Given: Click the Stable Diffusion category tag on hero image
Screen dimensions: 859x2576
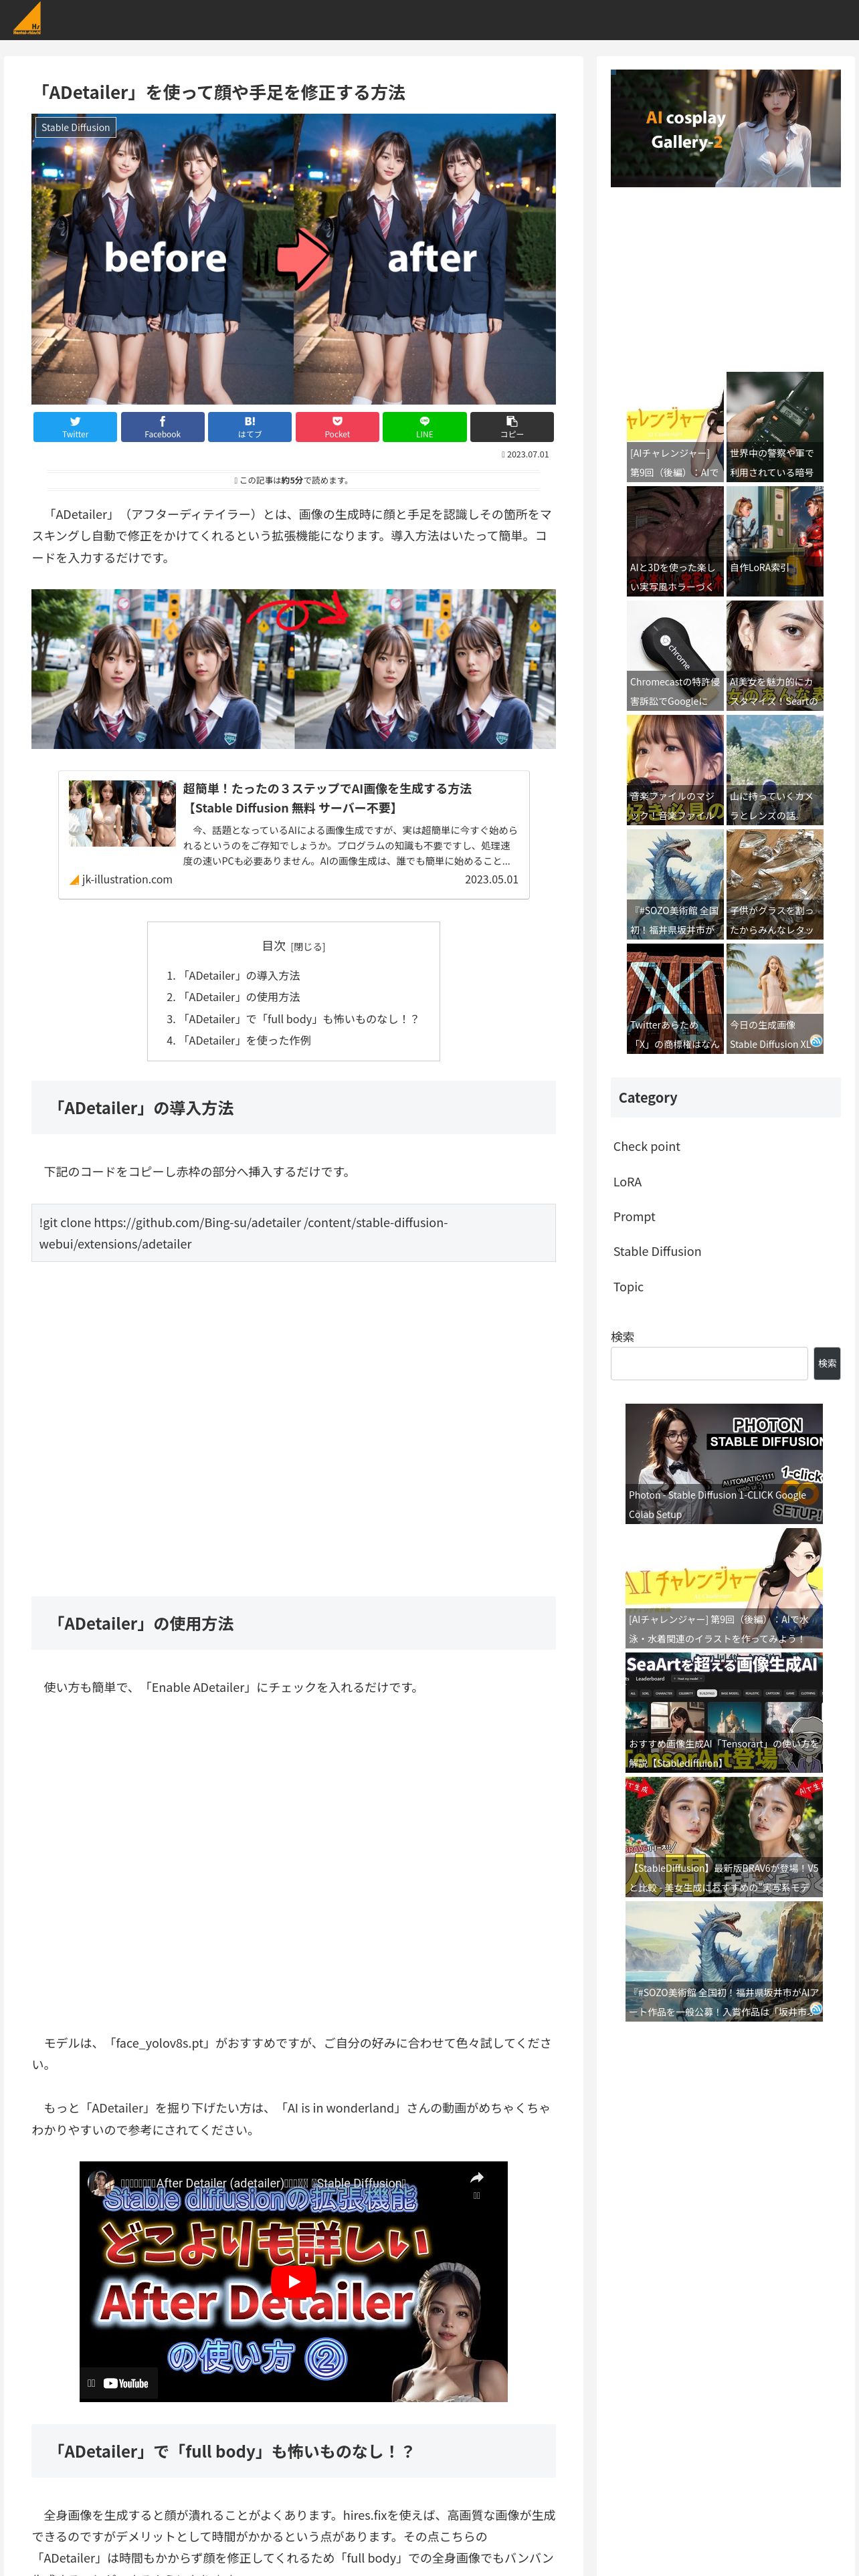Looking at the screenshot, I should click(x=75, y=128).
